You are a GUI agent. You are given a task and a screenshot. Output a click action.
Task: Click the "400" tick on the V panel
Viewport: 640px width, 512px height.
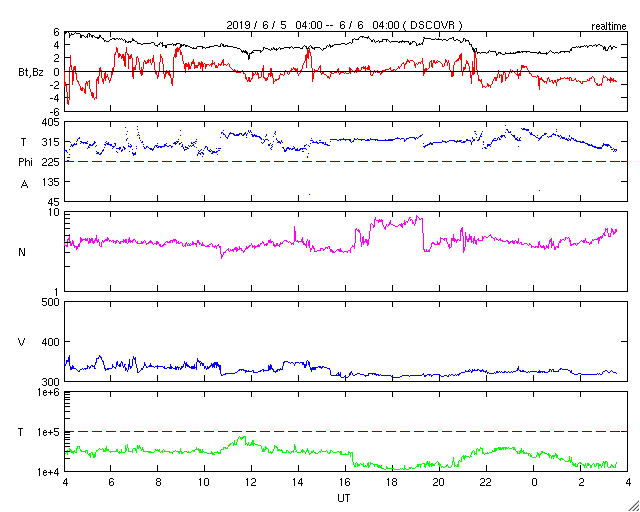(51, 342)
